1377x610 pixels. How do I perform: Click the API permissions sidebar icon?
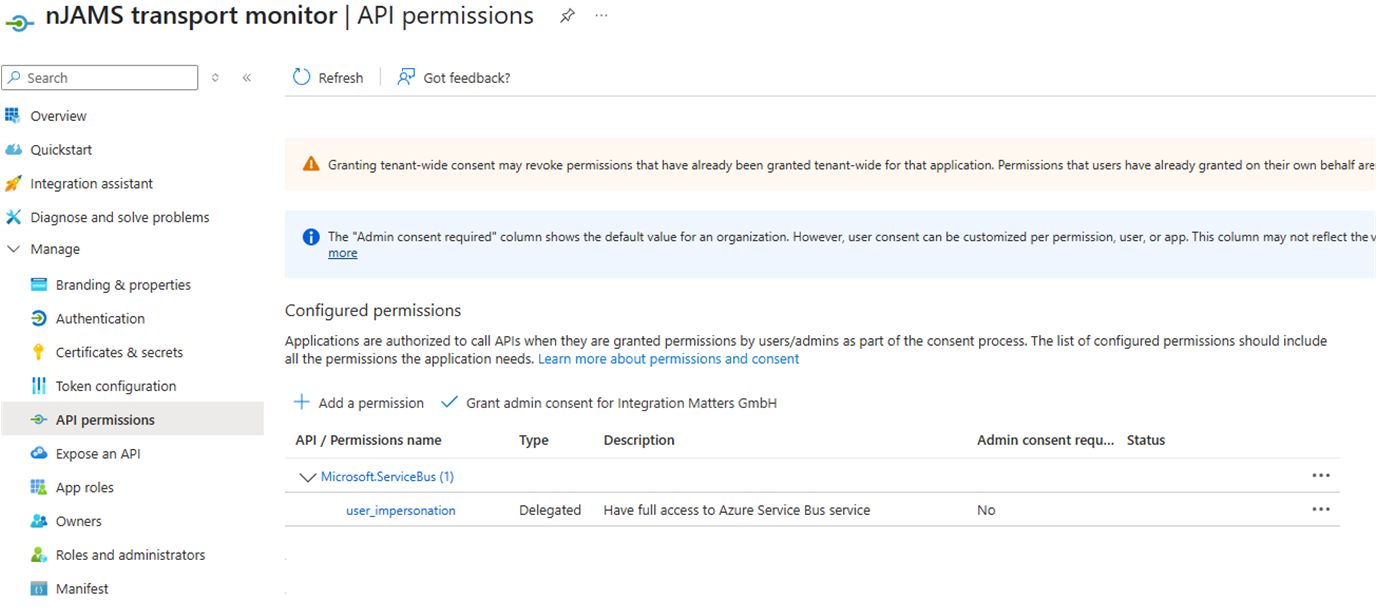(39, 420)
